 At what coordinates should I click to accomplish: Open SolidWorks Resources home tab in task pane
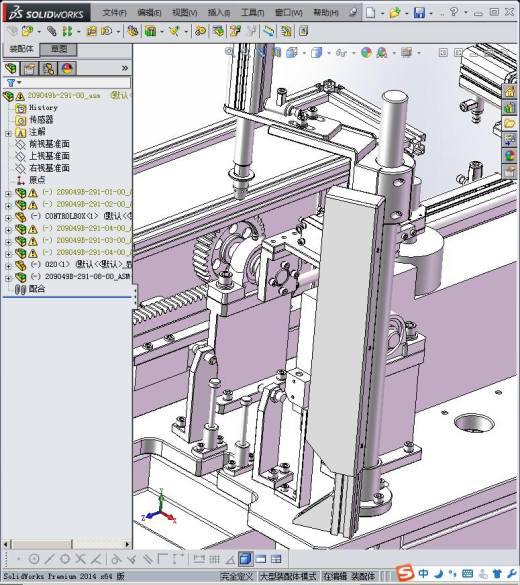click(x=510, y=91)
